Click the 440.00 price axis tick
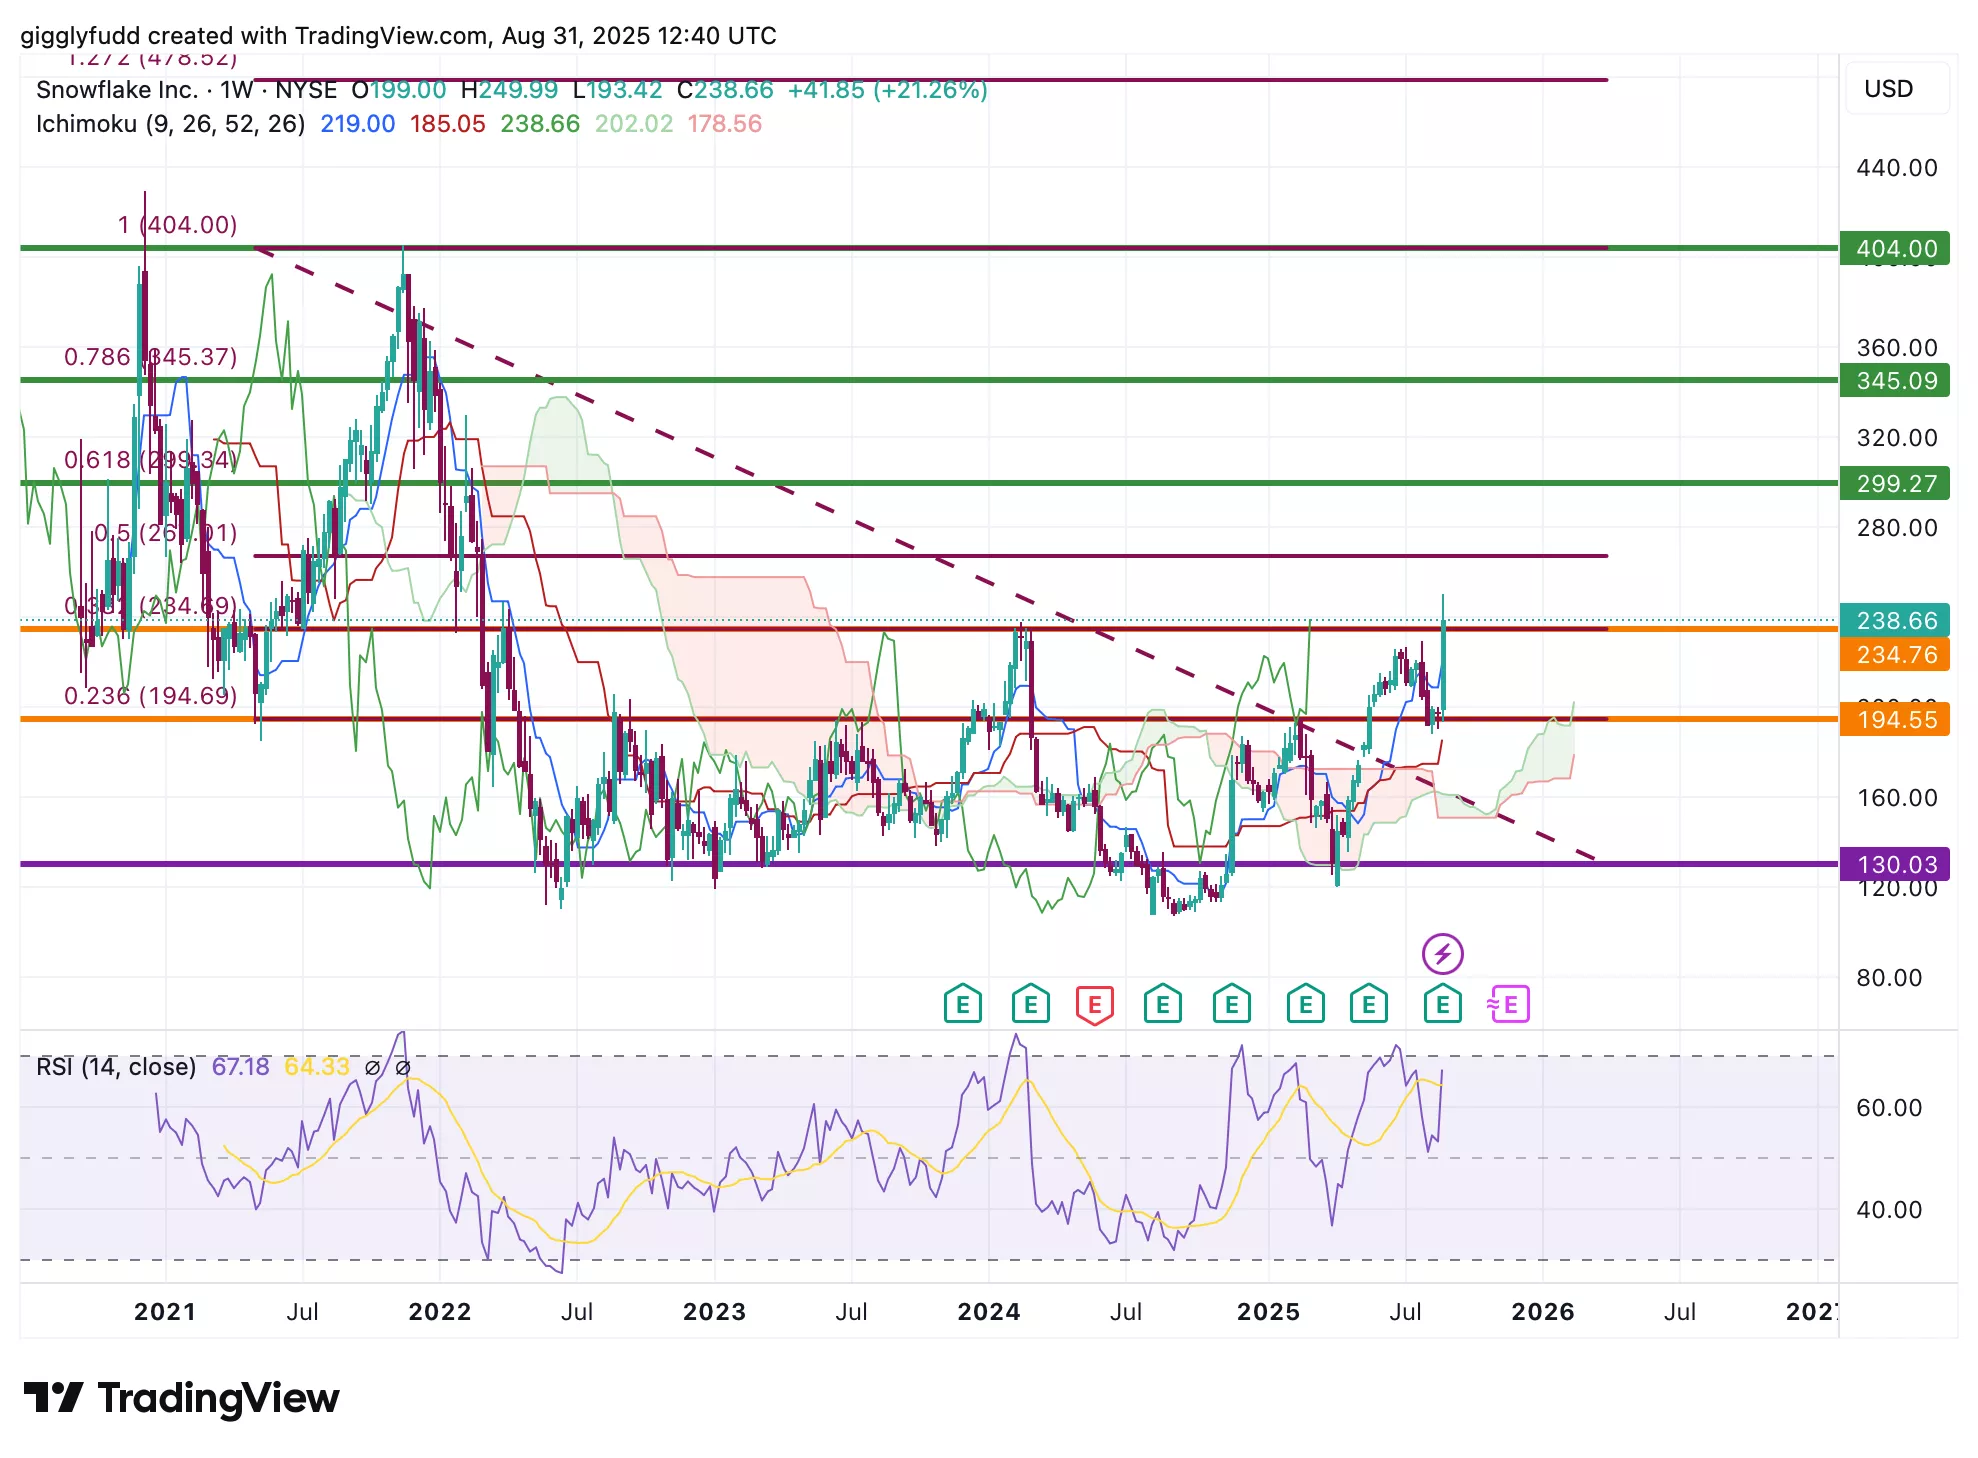The height and width of the screenshot is (1458, 1978). pyautogui.click(x=1896, y=168)
